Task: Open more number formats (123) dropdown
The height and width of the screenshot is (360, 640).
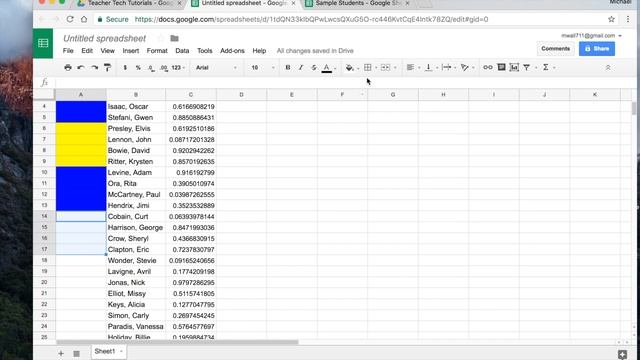Action: 178,68
